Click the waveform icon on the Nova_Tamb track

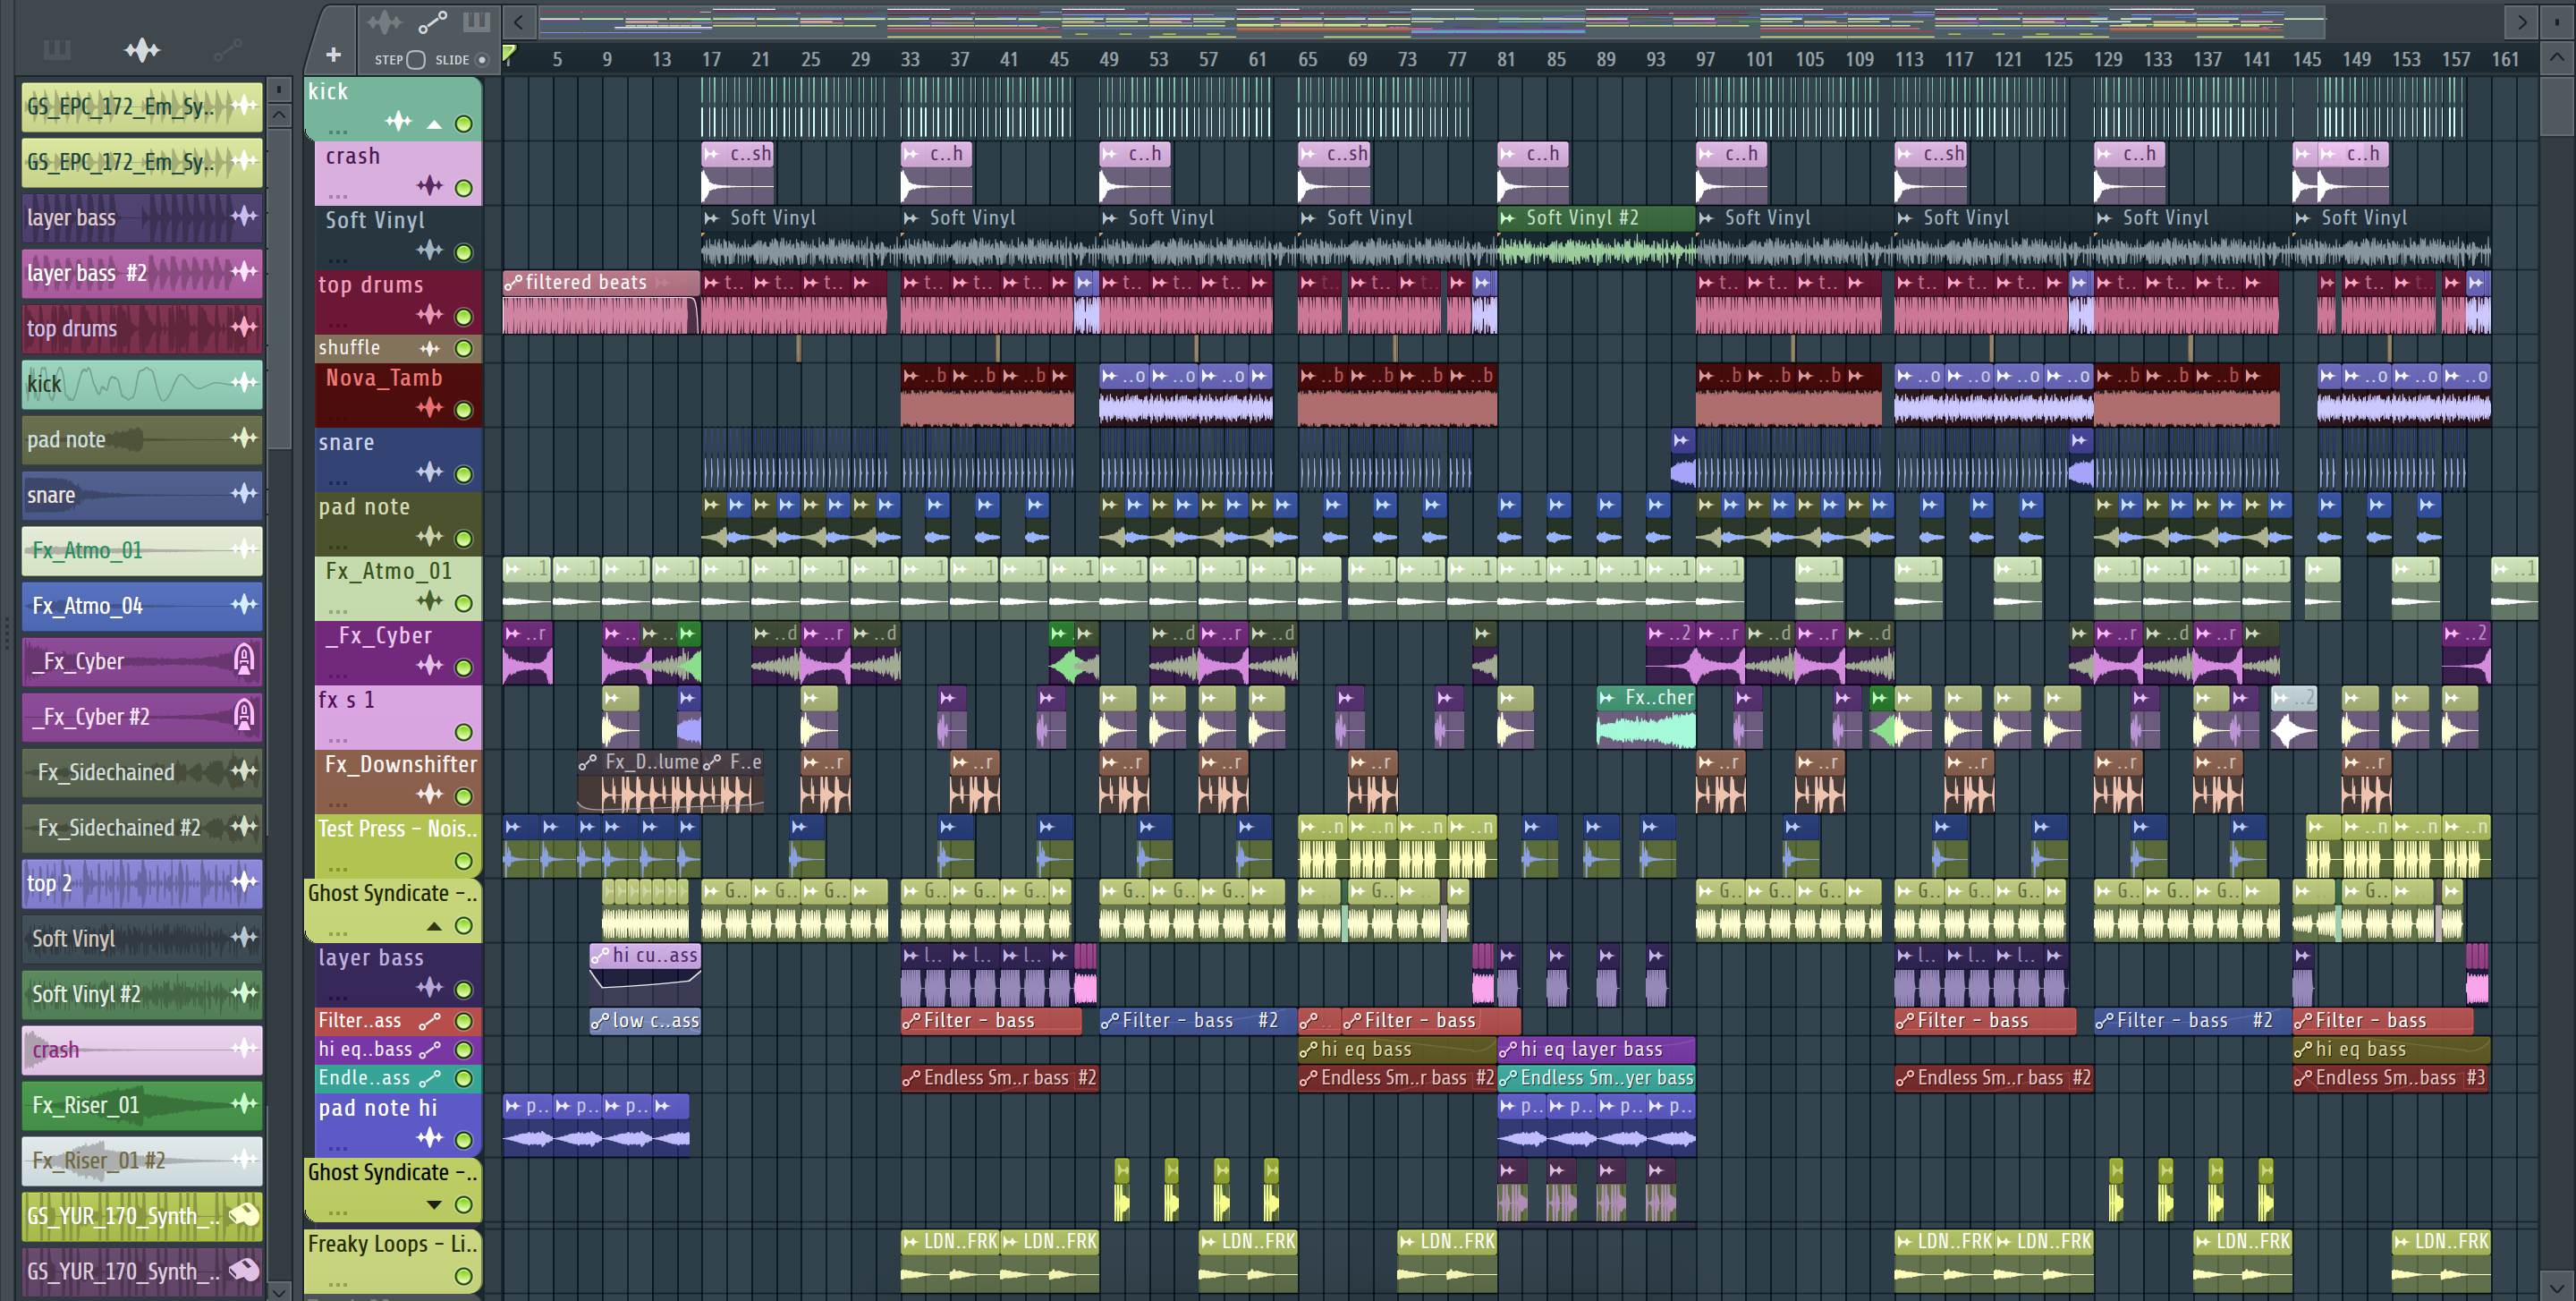[430, 408]
